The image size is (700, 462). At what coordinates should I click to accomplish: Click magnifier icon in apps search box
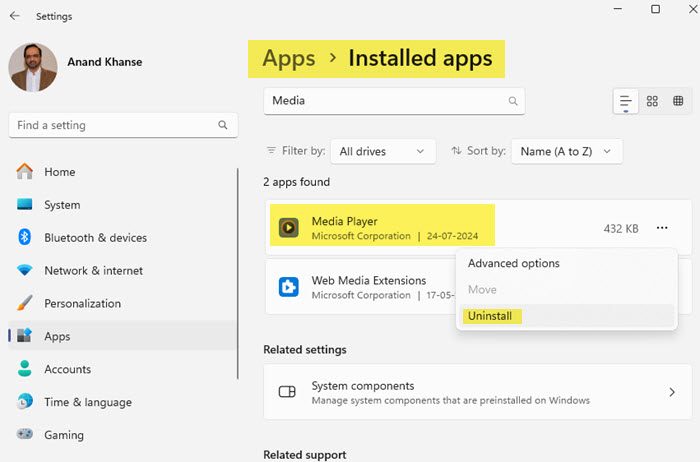pos(513,101)
